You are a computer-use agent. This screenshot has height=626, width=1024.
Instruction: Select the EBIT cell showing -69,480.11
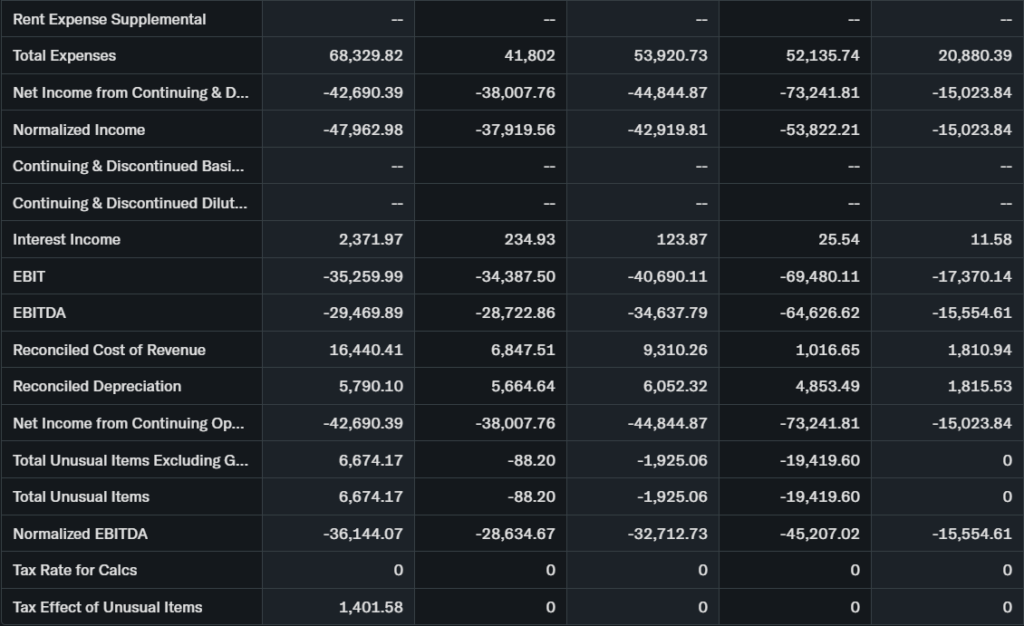point(819,277)
